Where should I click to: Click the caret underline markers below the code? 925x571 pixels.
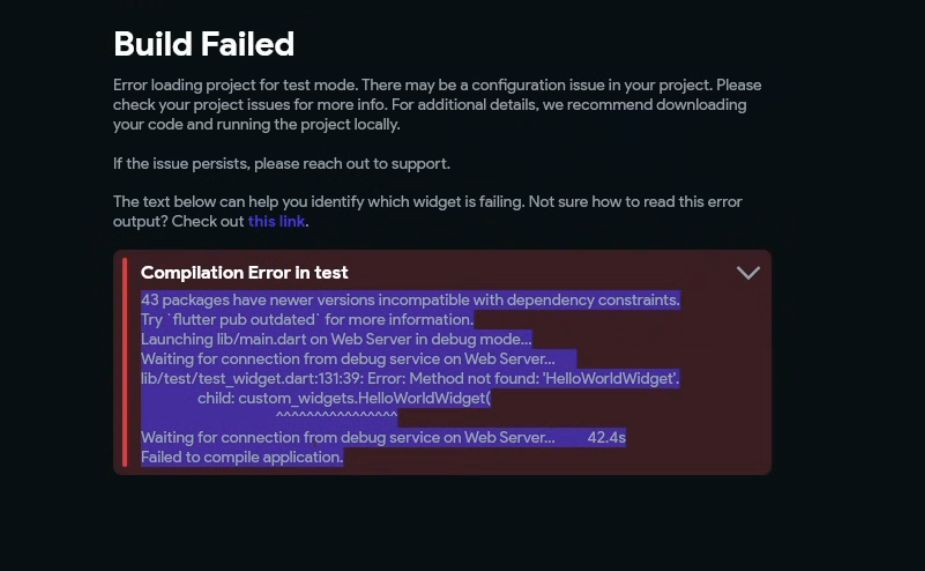[x=337, y=416]
